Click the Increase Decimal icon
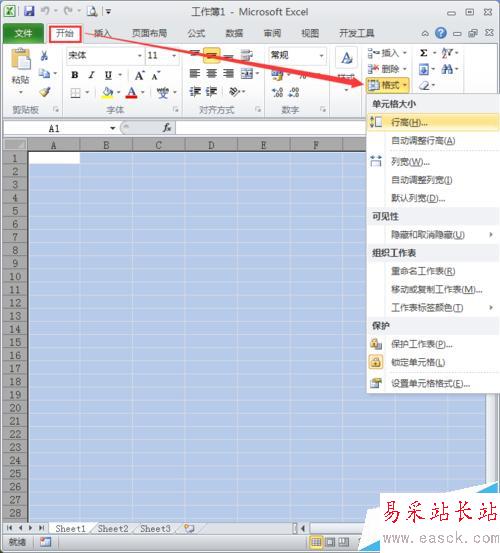The image size is (500, 553). [x=278, y=92]
